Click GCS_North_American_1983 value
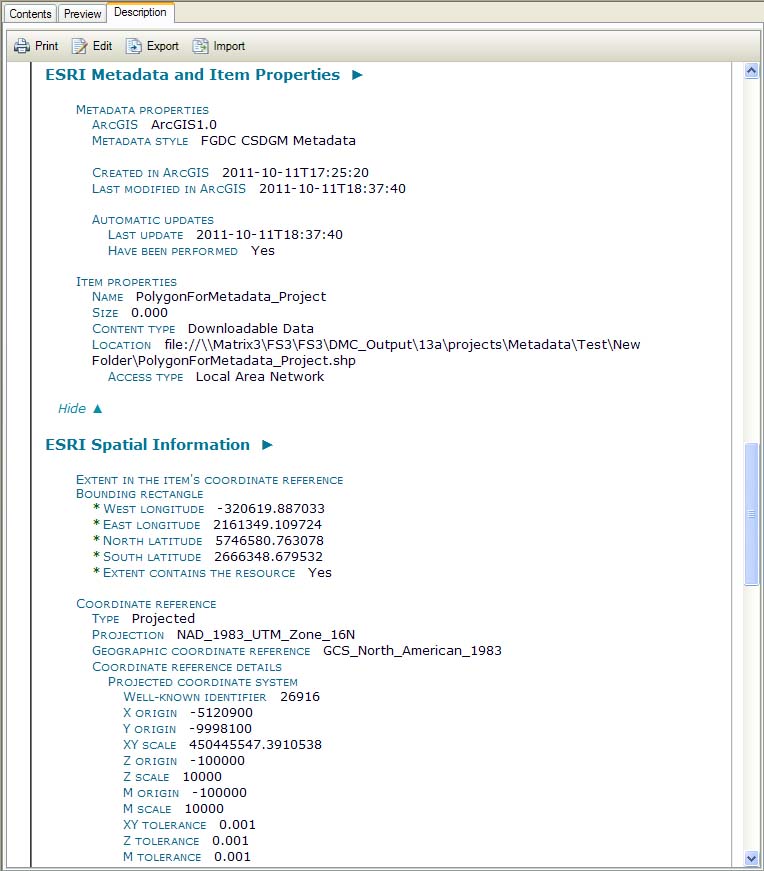This screenshot has width=764, height=871. (x=412, y=651)
